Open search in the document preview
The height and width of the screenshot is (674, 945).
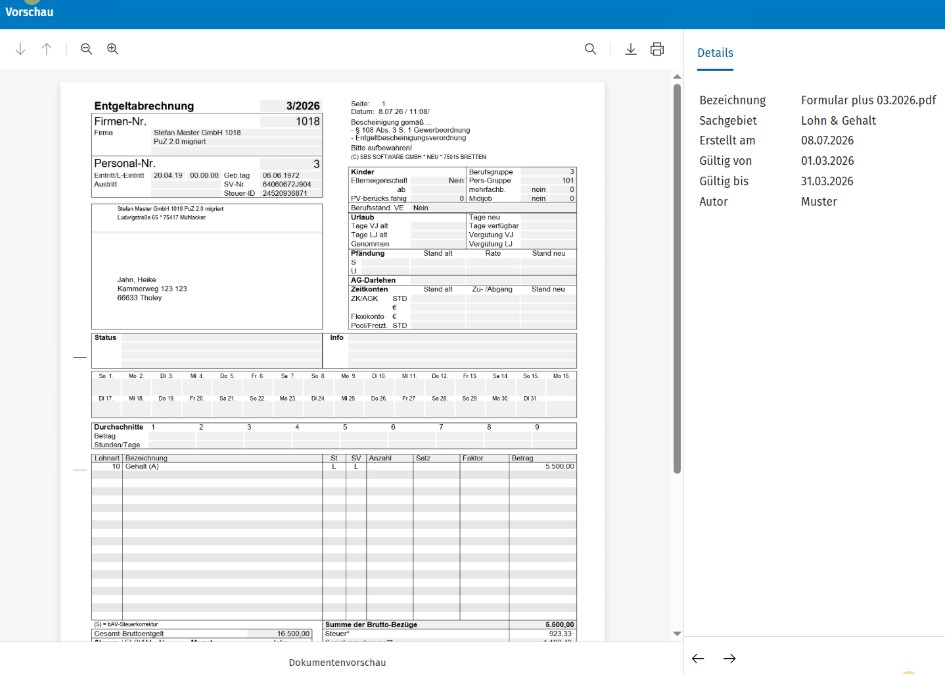tap(591, 49)
